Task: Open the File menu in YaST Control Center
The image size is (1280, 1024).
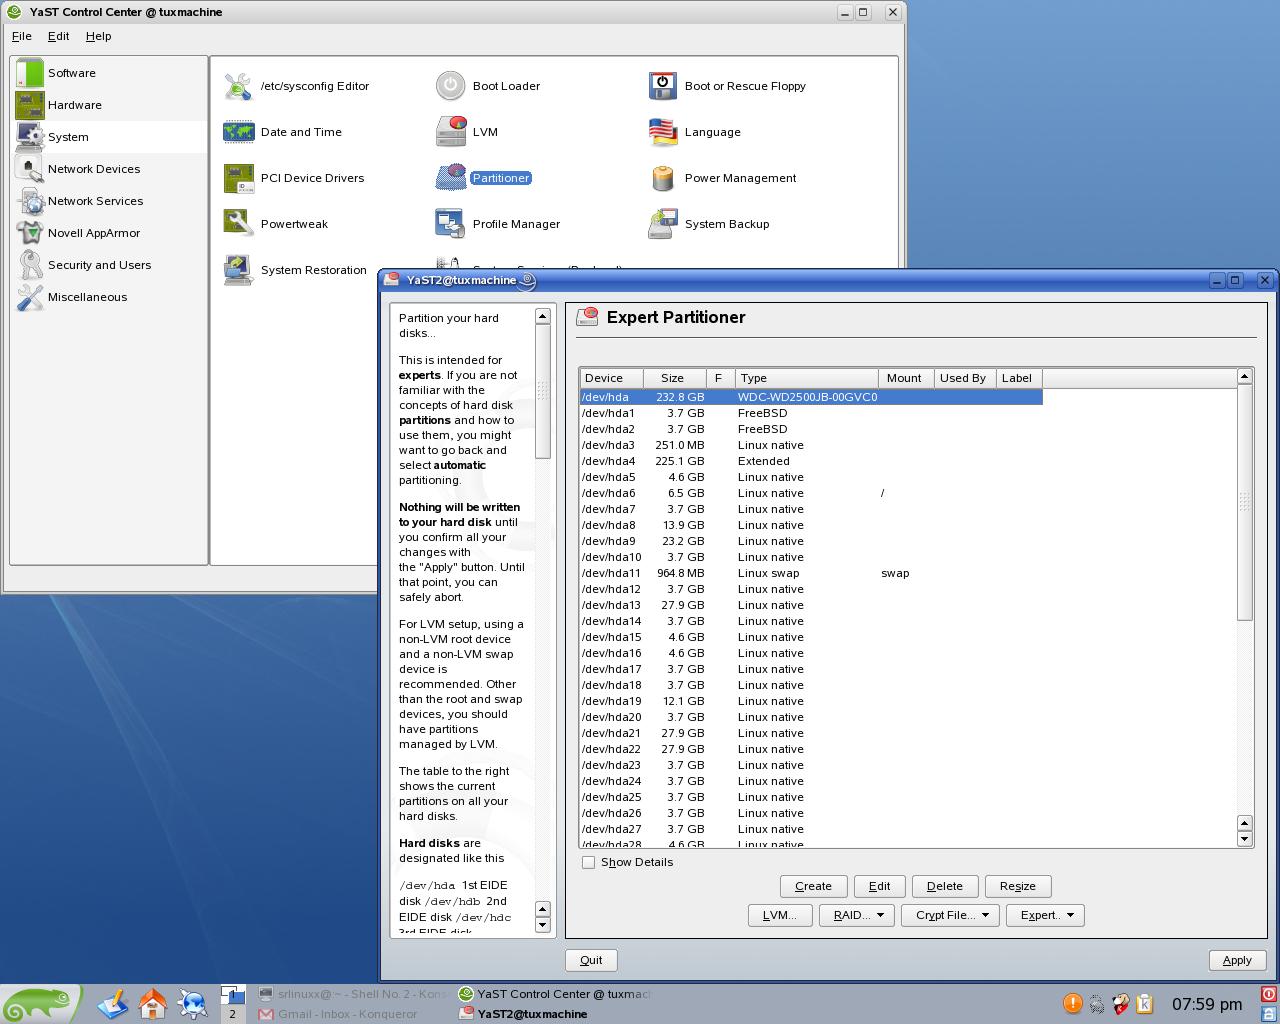Action: [x=21, y=36]
